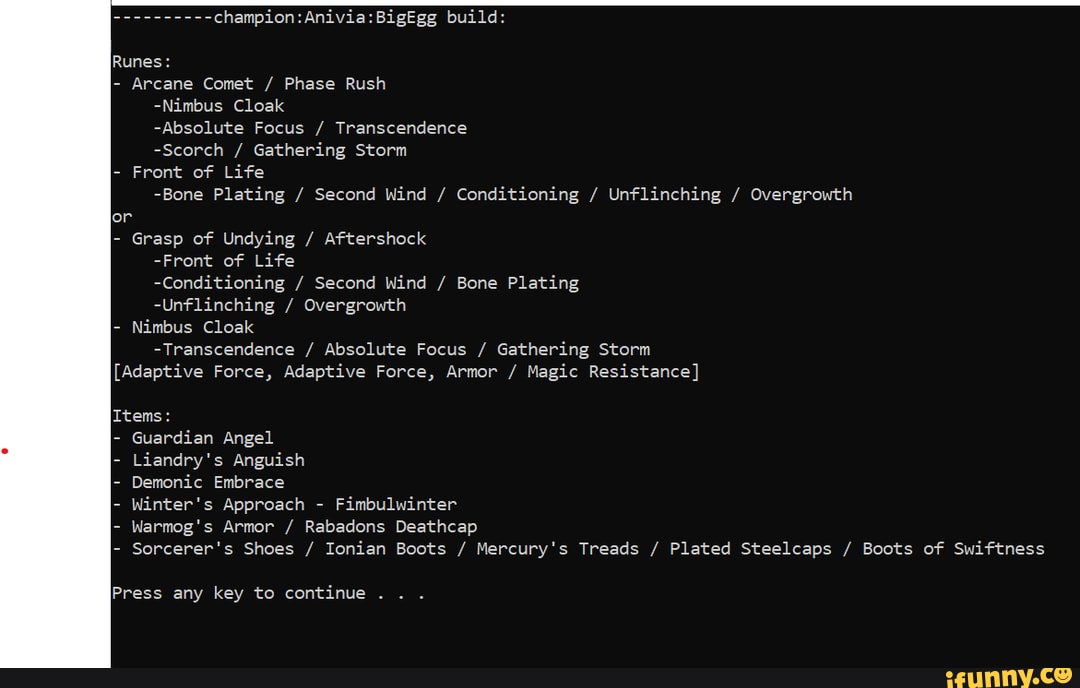Click on 'Phase Rush' rune text

click(x=335, y=84)
